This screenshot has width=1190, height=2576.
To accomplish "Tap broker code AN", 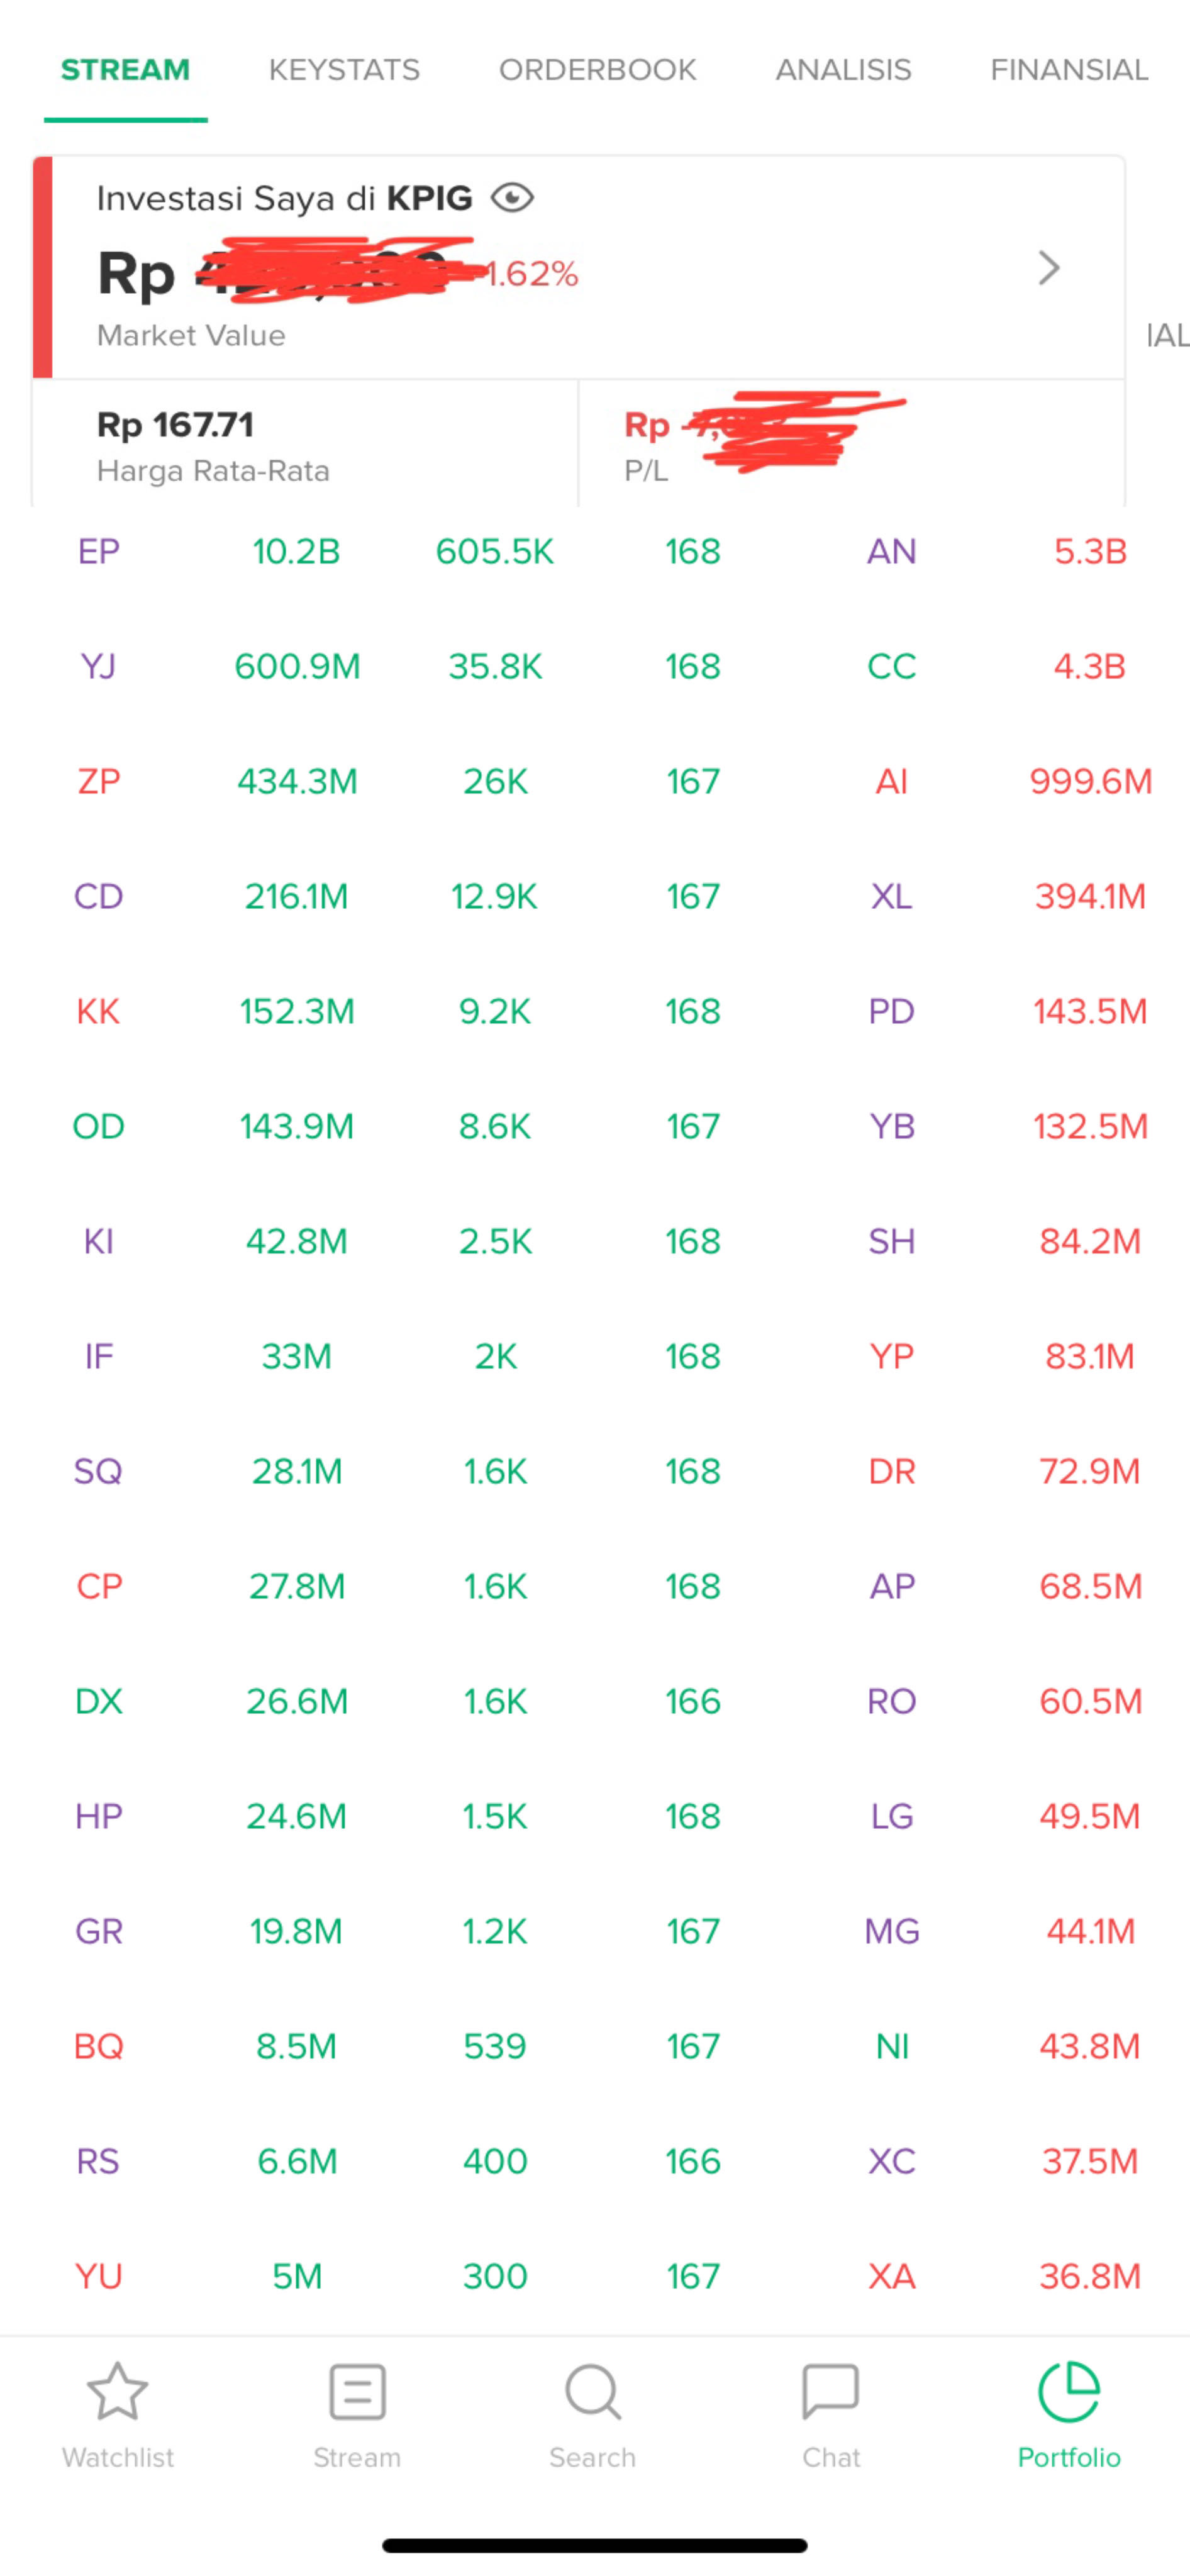I will click(891, 552).
